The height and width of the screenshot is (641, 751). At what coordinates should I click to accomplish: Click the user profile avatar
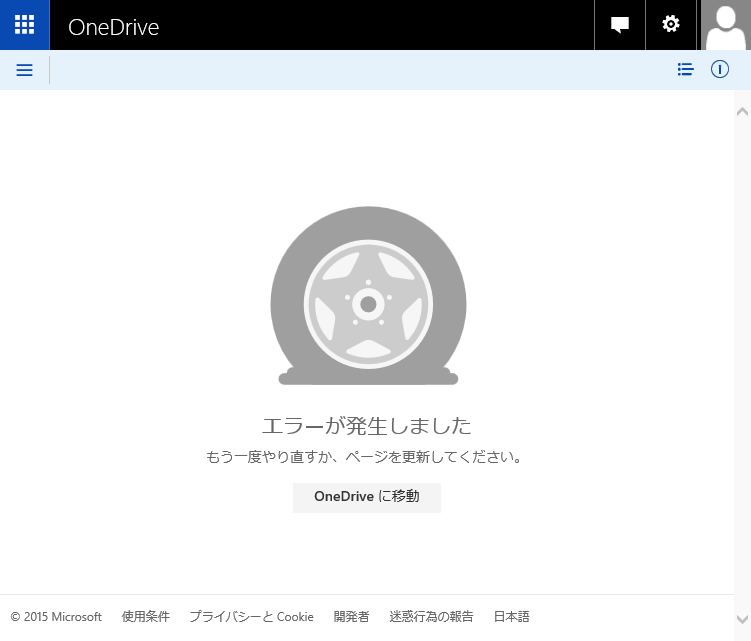725,25
